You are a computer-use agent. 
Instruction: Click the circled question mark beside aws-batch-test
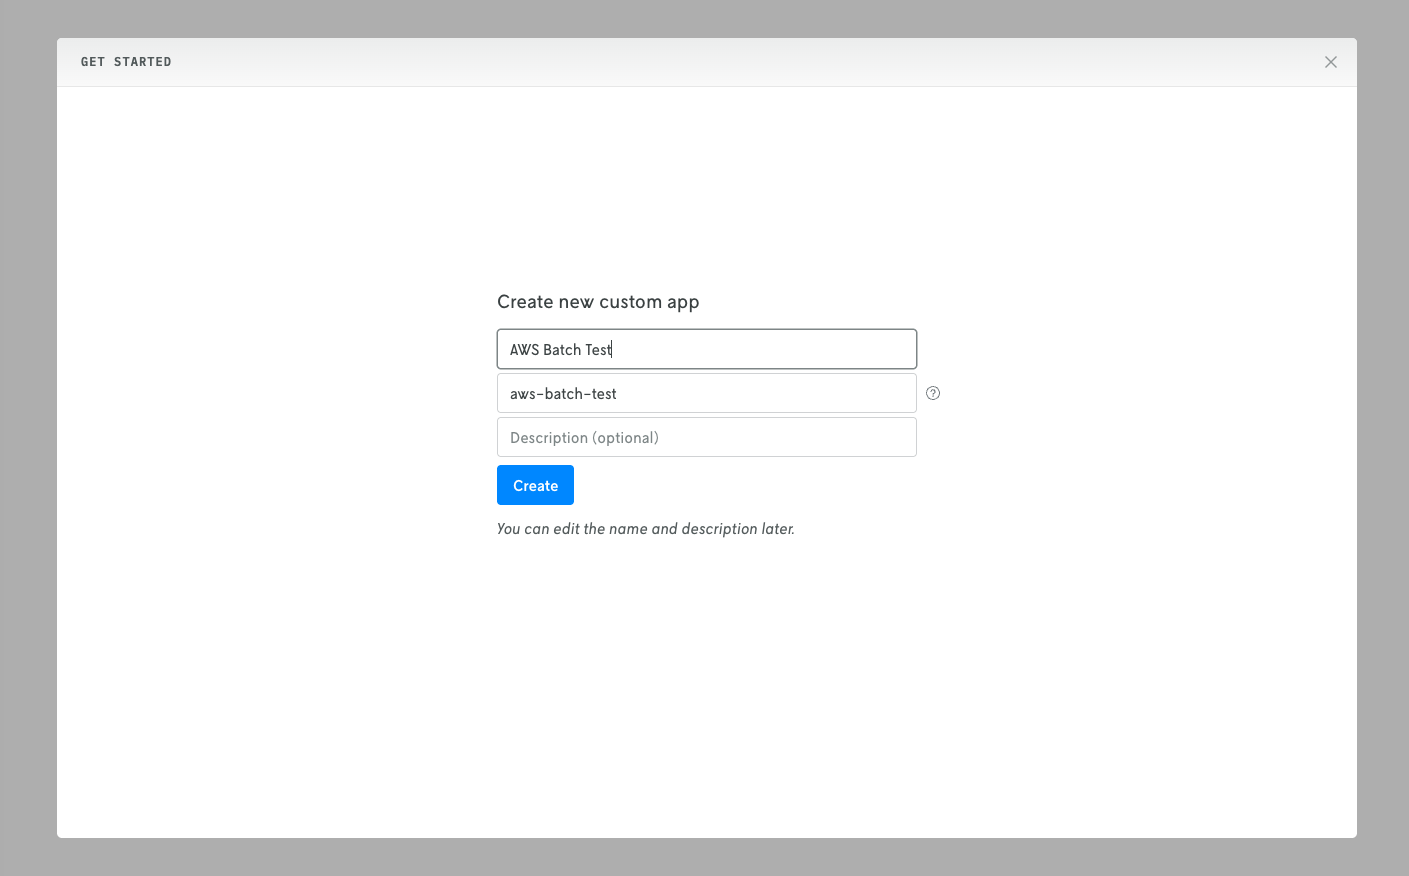[x=932, y=393]
